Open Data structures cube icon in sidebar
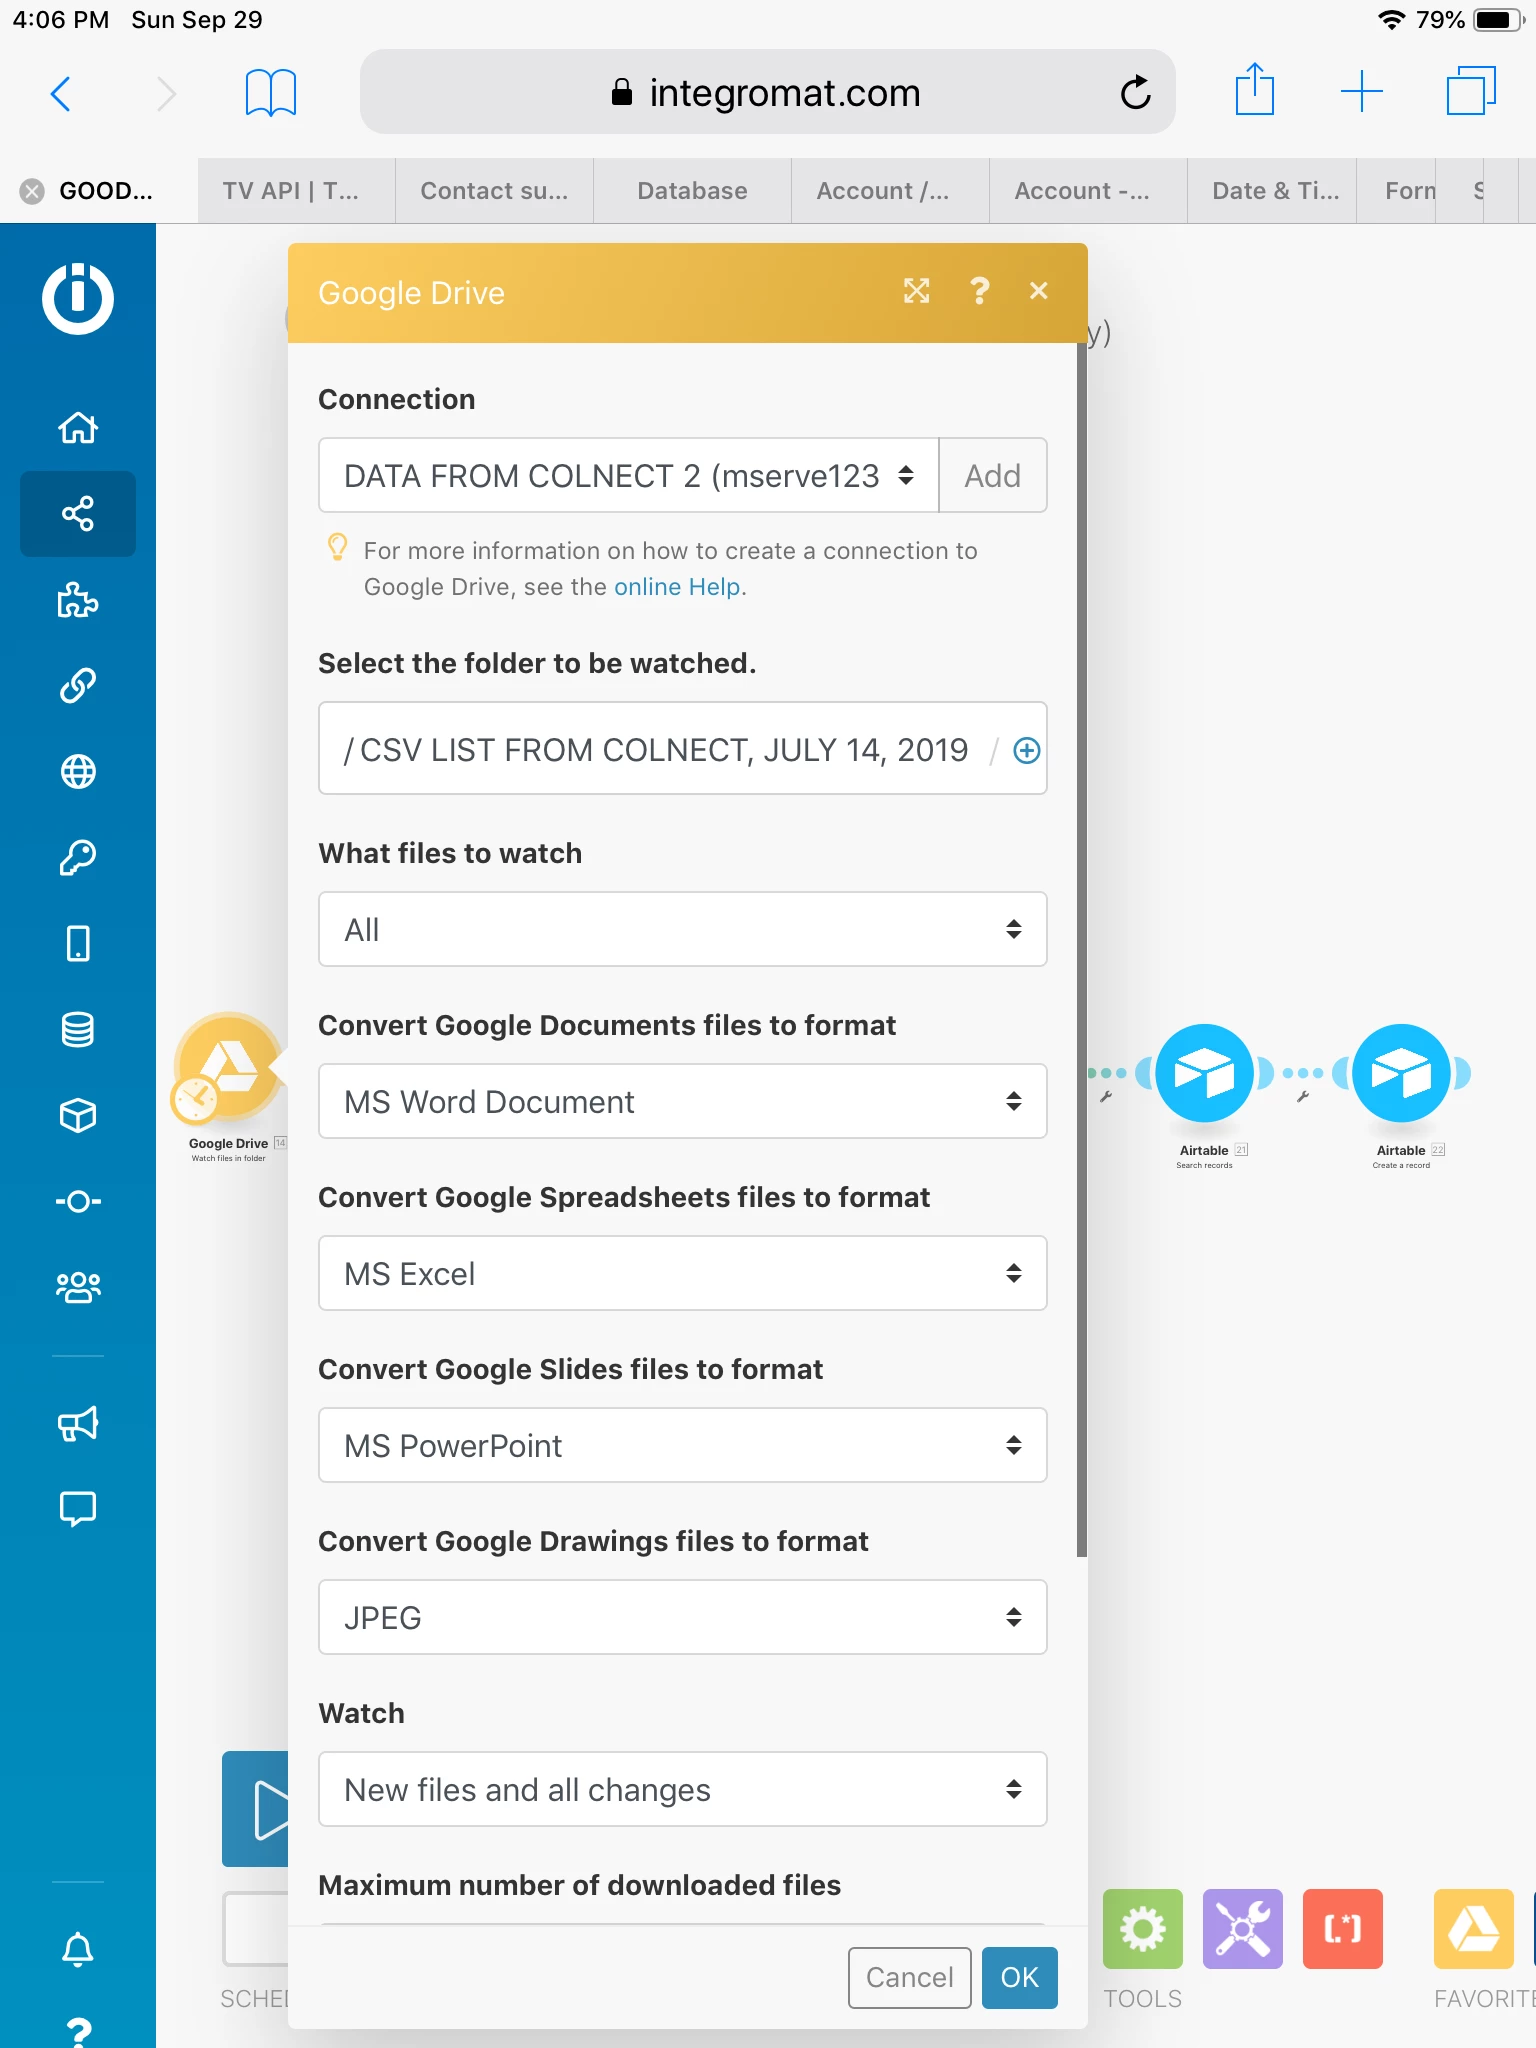This screenshot has width=1536, height=2048. point(78,1115)
